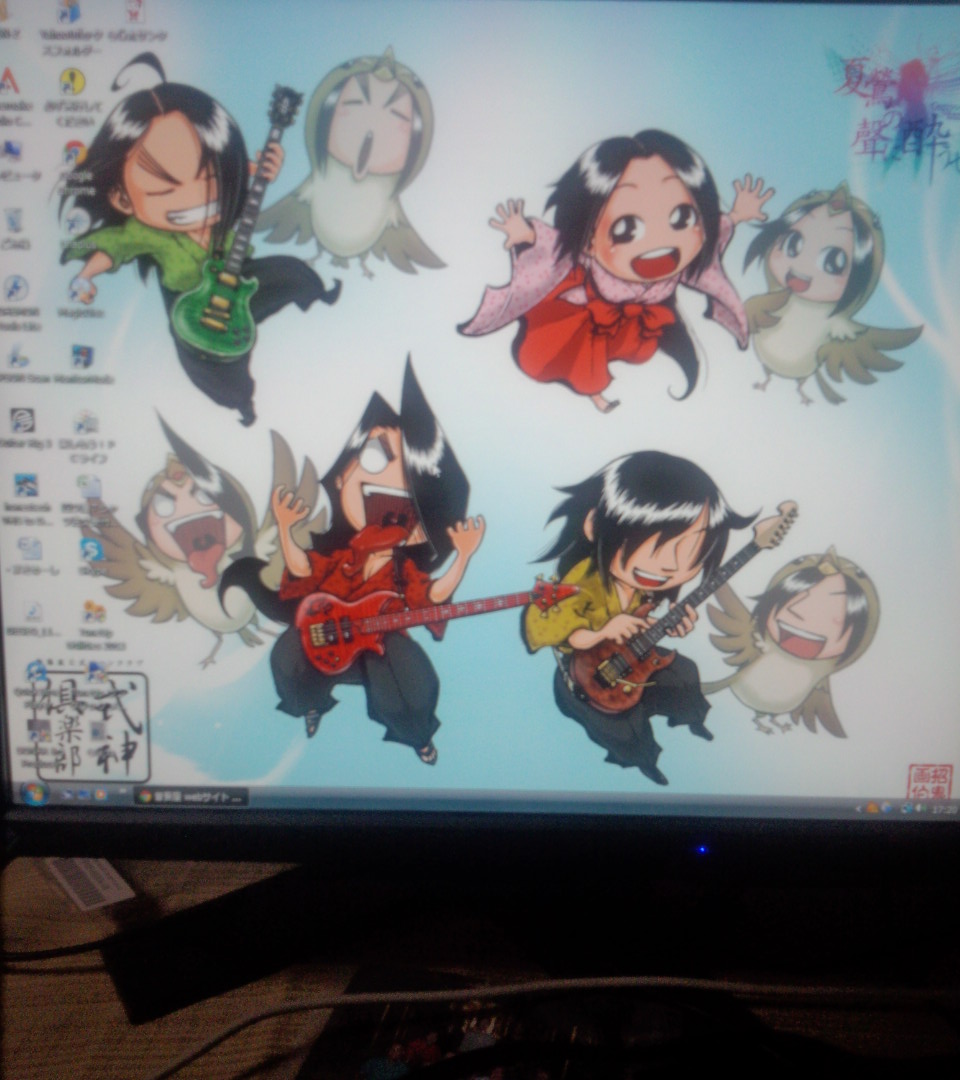Image resolution: width=960 pixels, height=1080 pixels.
Task: Open the red letter A desktop shortcut
Action: [x=10, y=82]
